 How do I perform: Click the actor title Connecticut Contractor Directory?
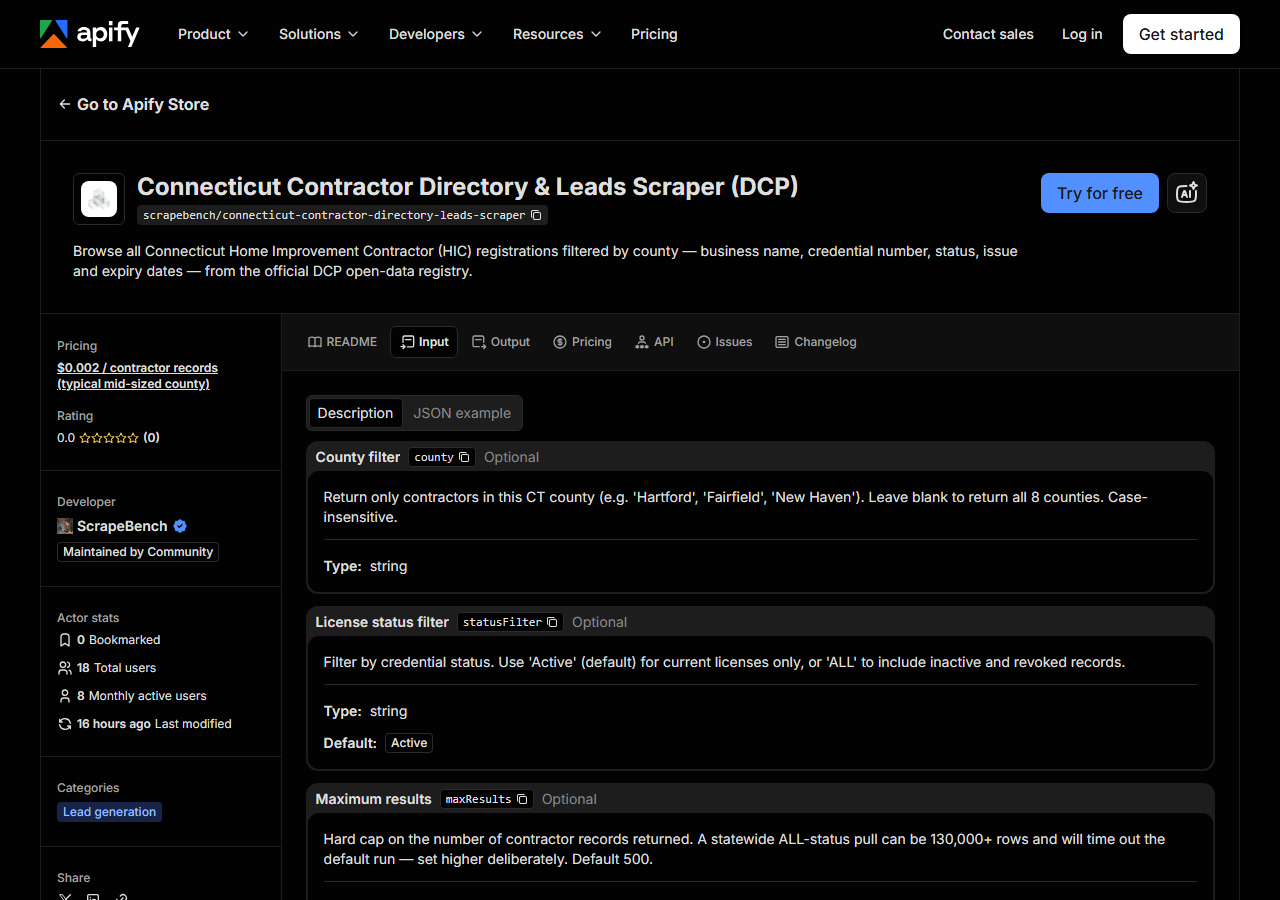[467, 187]
